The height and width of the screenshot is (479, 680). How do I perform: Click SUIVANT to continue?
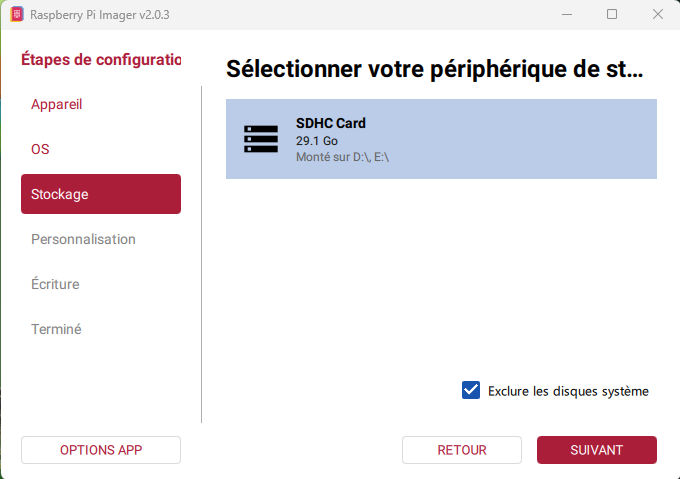point(596,450)
